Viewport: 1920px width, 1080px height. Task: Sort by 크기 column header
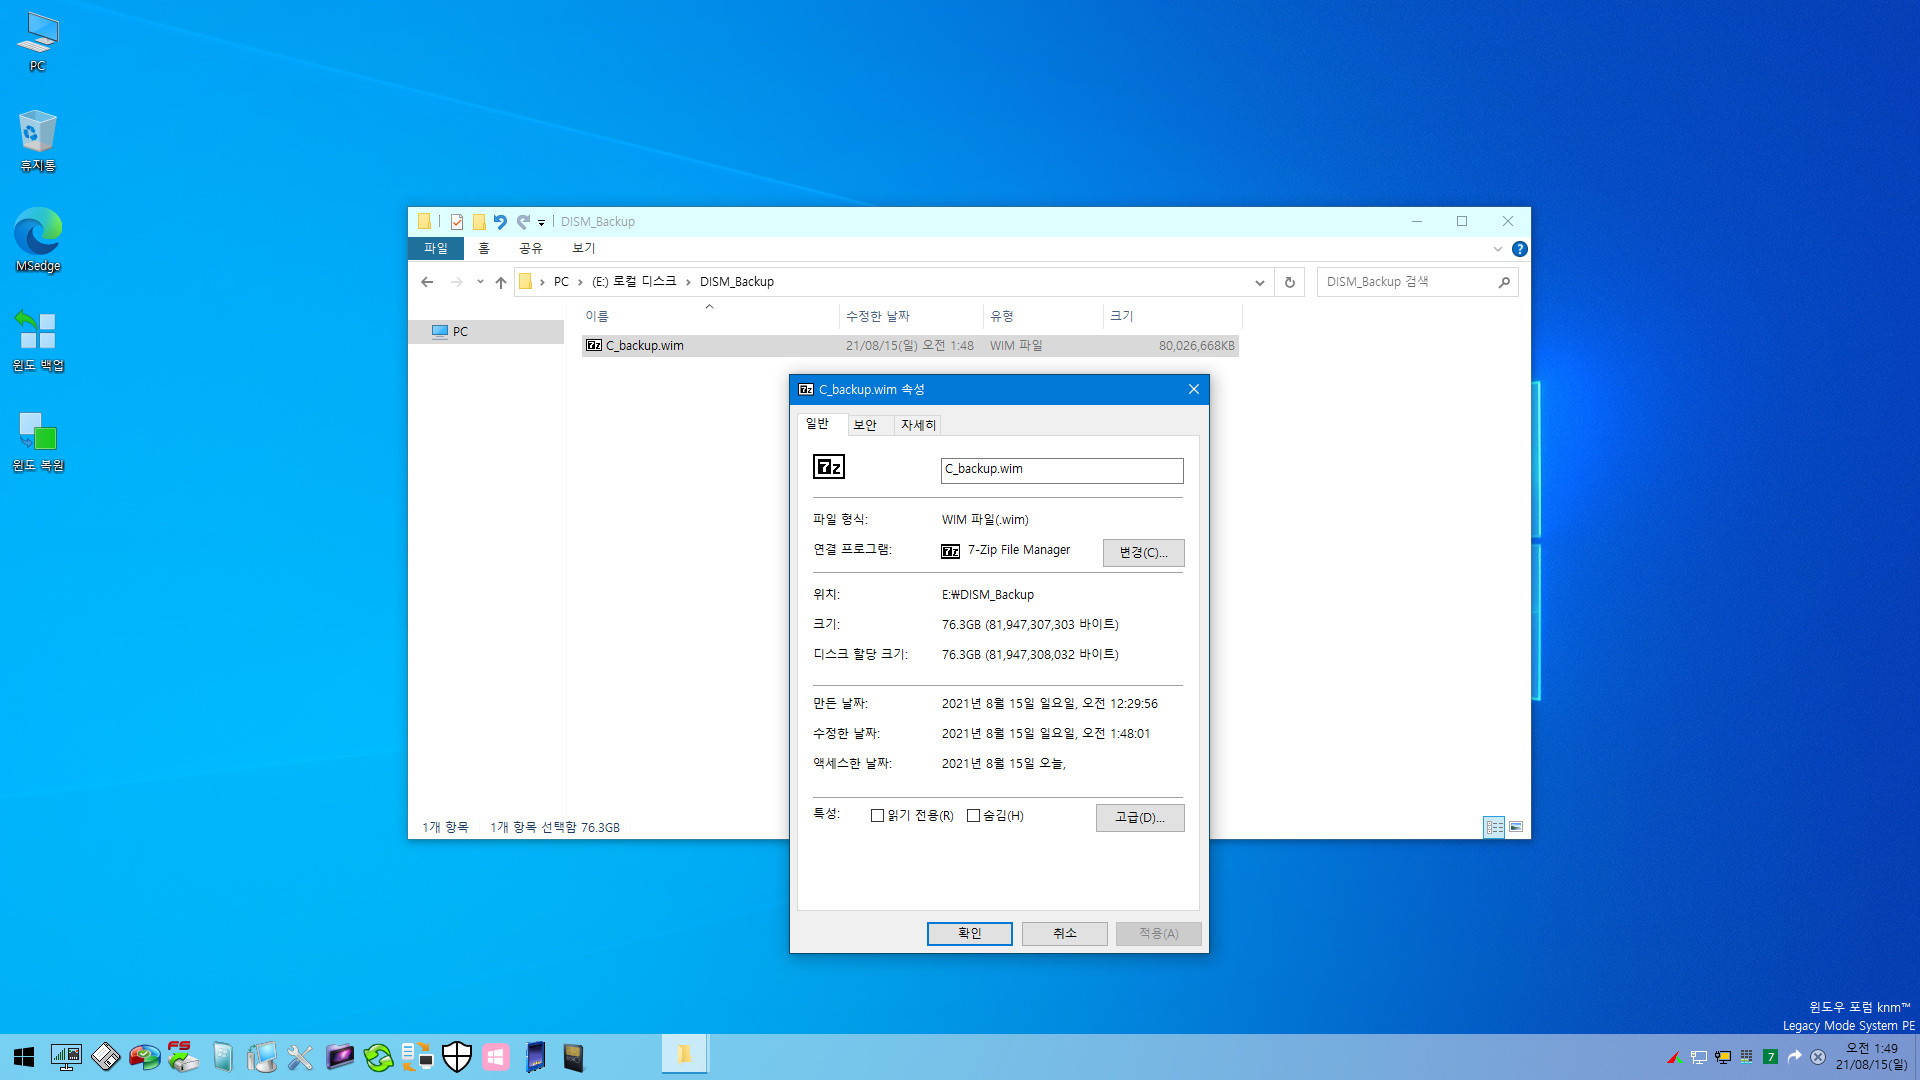(x=1172, y=316)
